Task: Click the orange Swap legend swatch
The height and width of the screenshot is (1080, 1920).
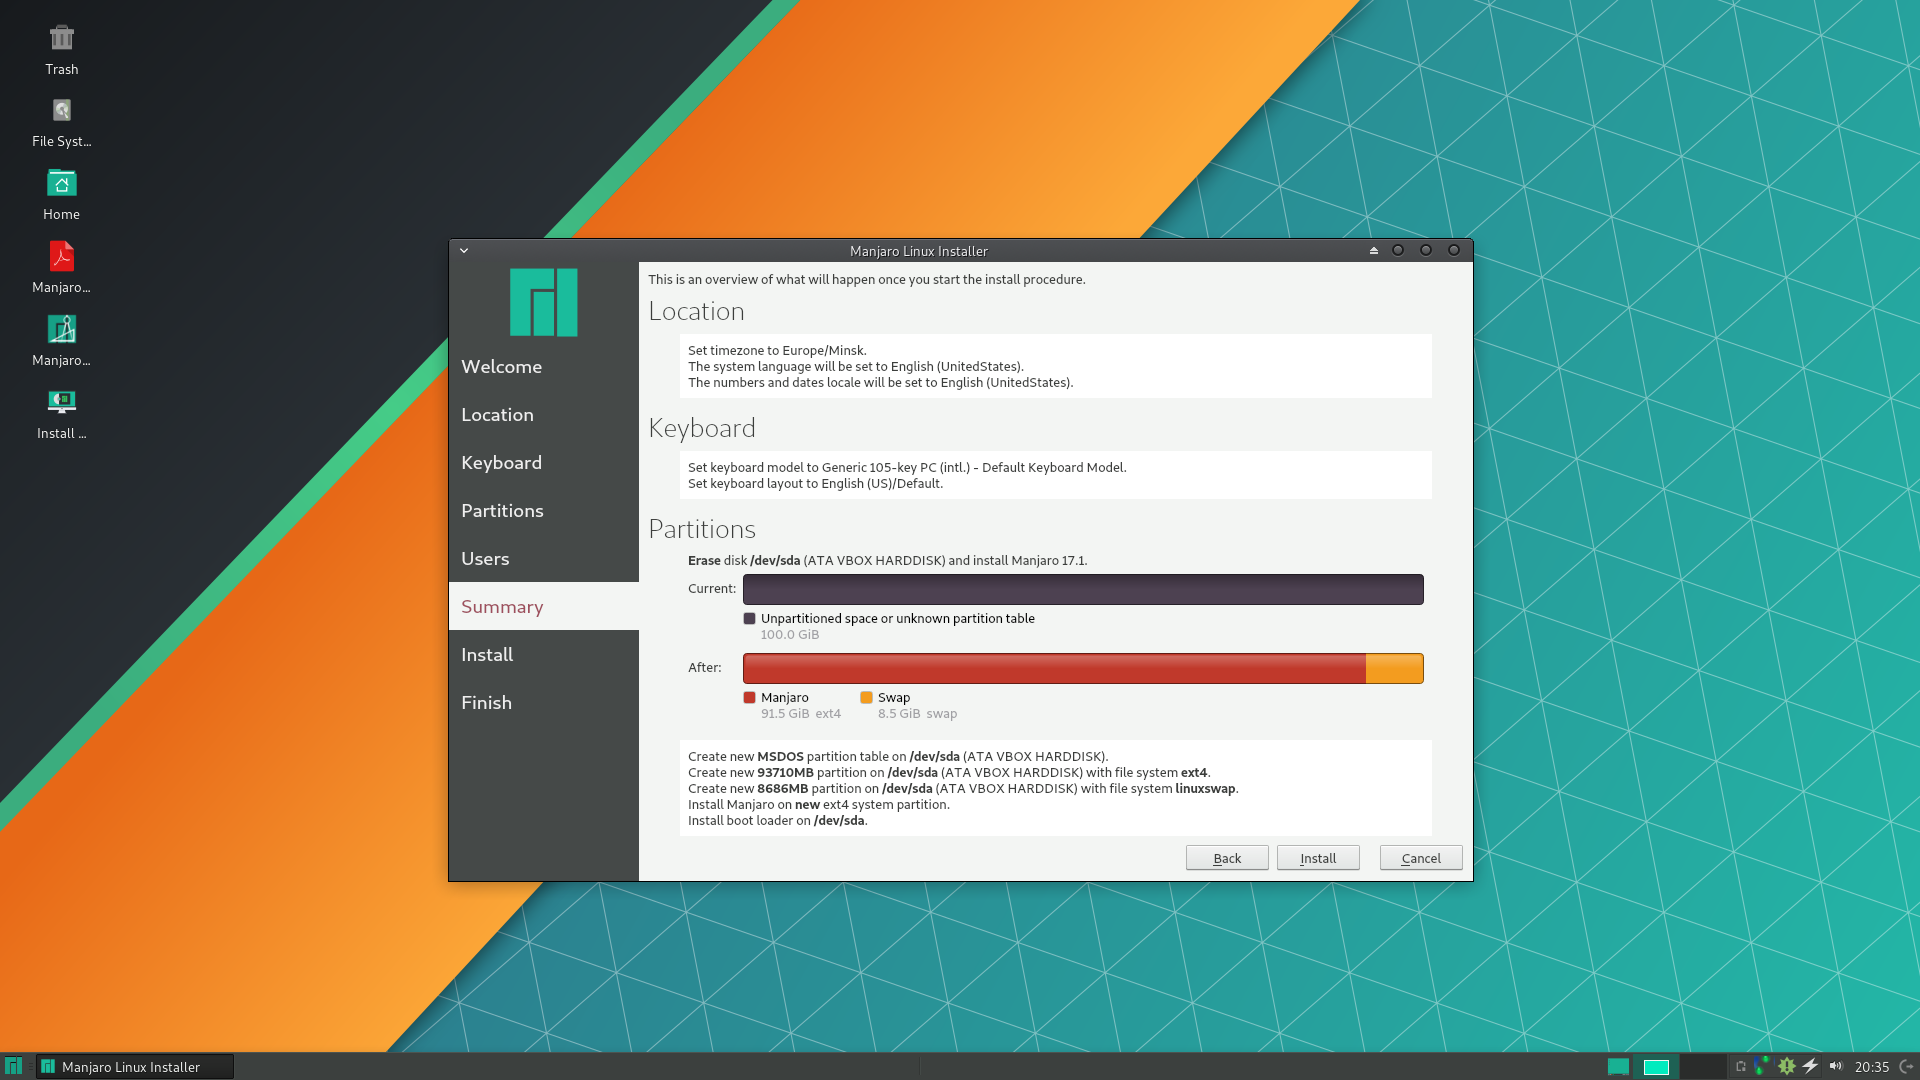Action: click(867, 698)
